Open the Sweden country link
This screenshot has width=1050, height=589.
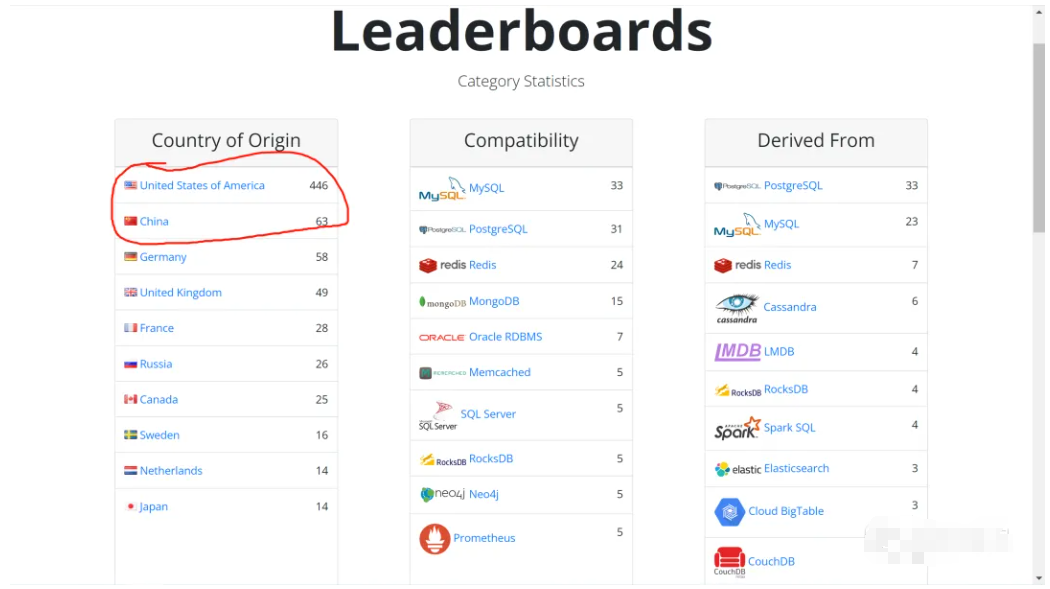click(159, 435)
